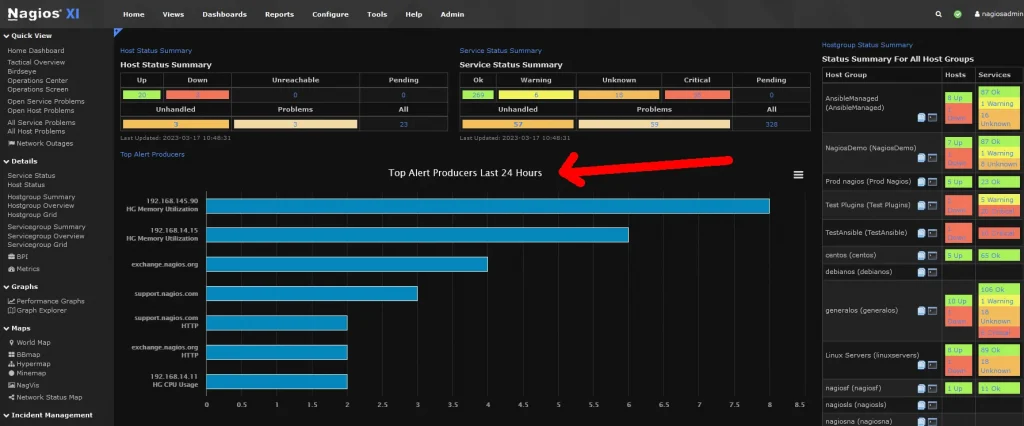Open the Home menu
This screenshot has height=426, width=1024.
134,14
